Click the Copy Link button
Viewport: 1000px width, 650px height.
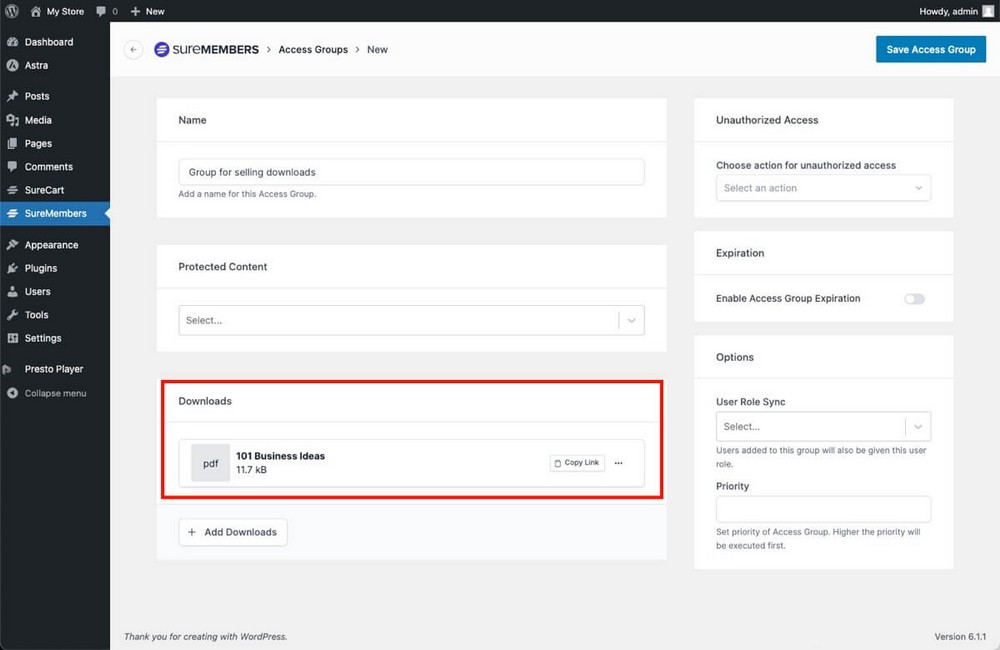[x=577, y=462]
